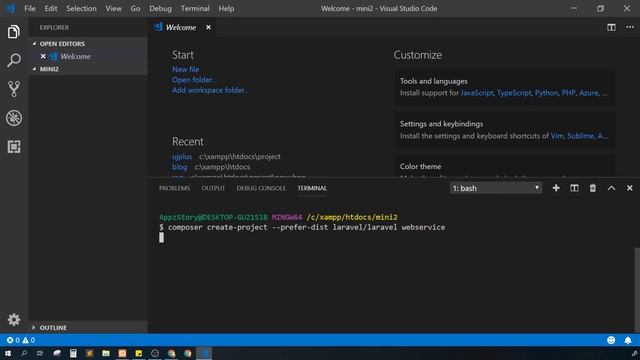Maximize the panel with up chevron

pos(611,188)
